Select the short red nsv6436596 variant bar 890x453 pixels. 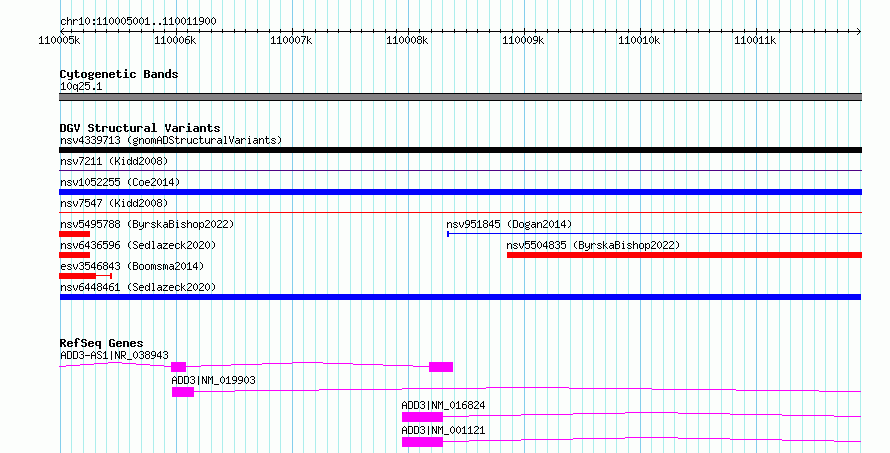pyautogui.click(x=74, y=255)
